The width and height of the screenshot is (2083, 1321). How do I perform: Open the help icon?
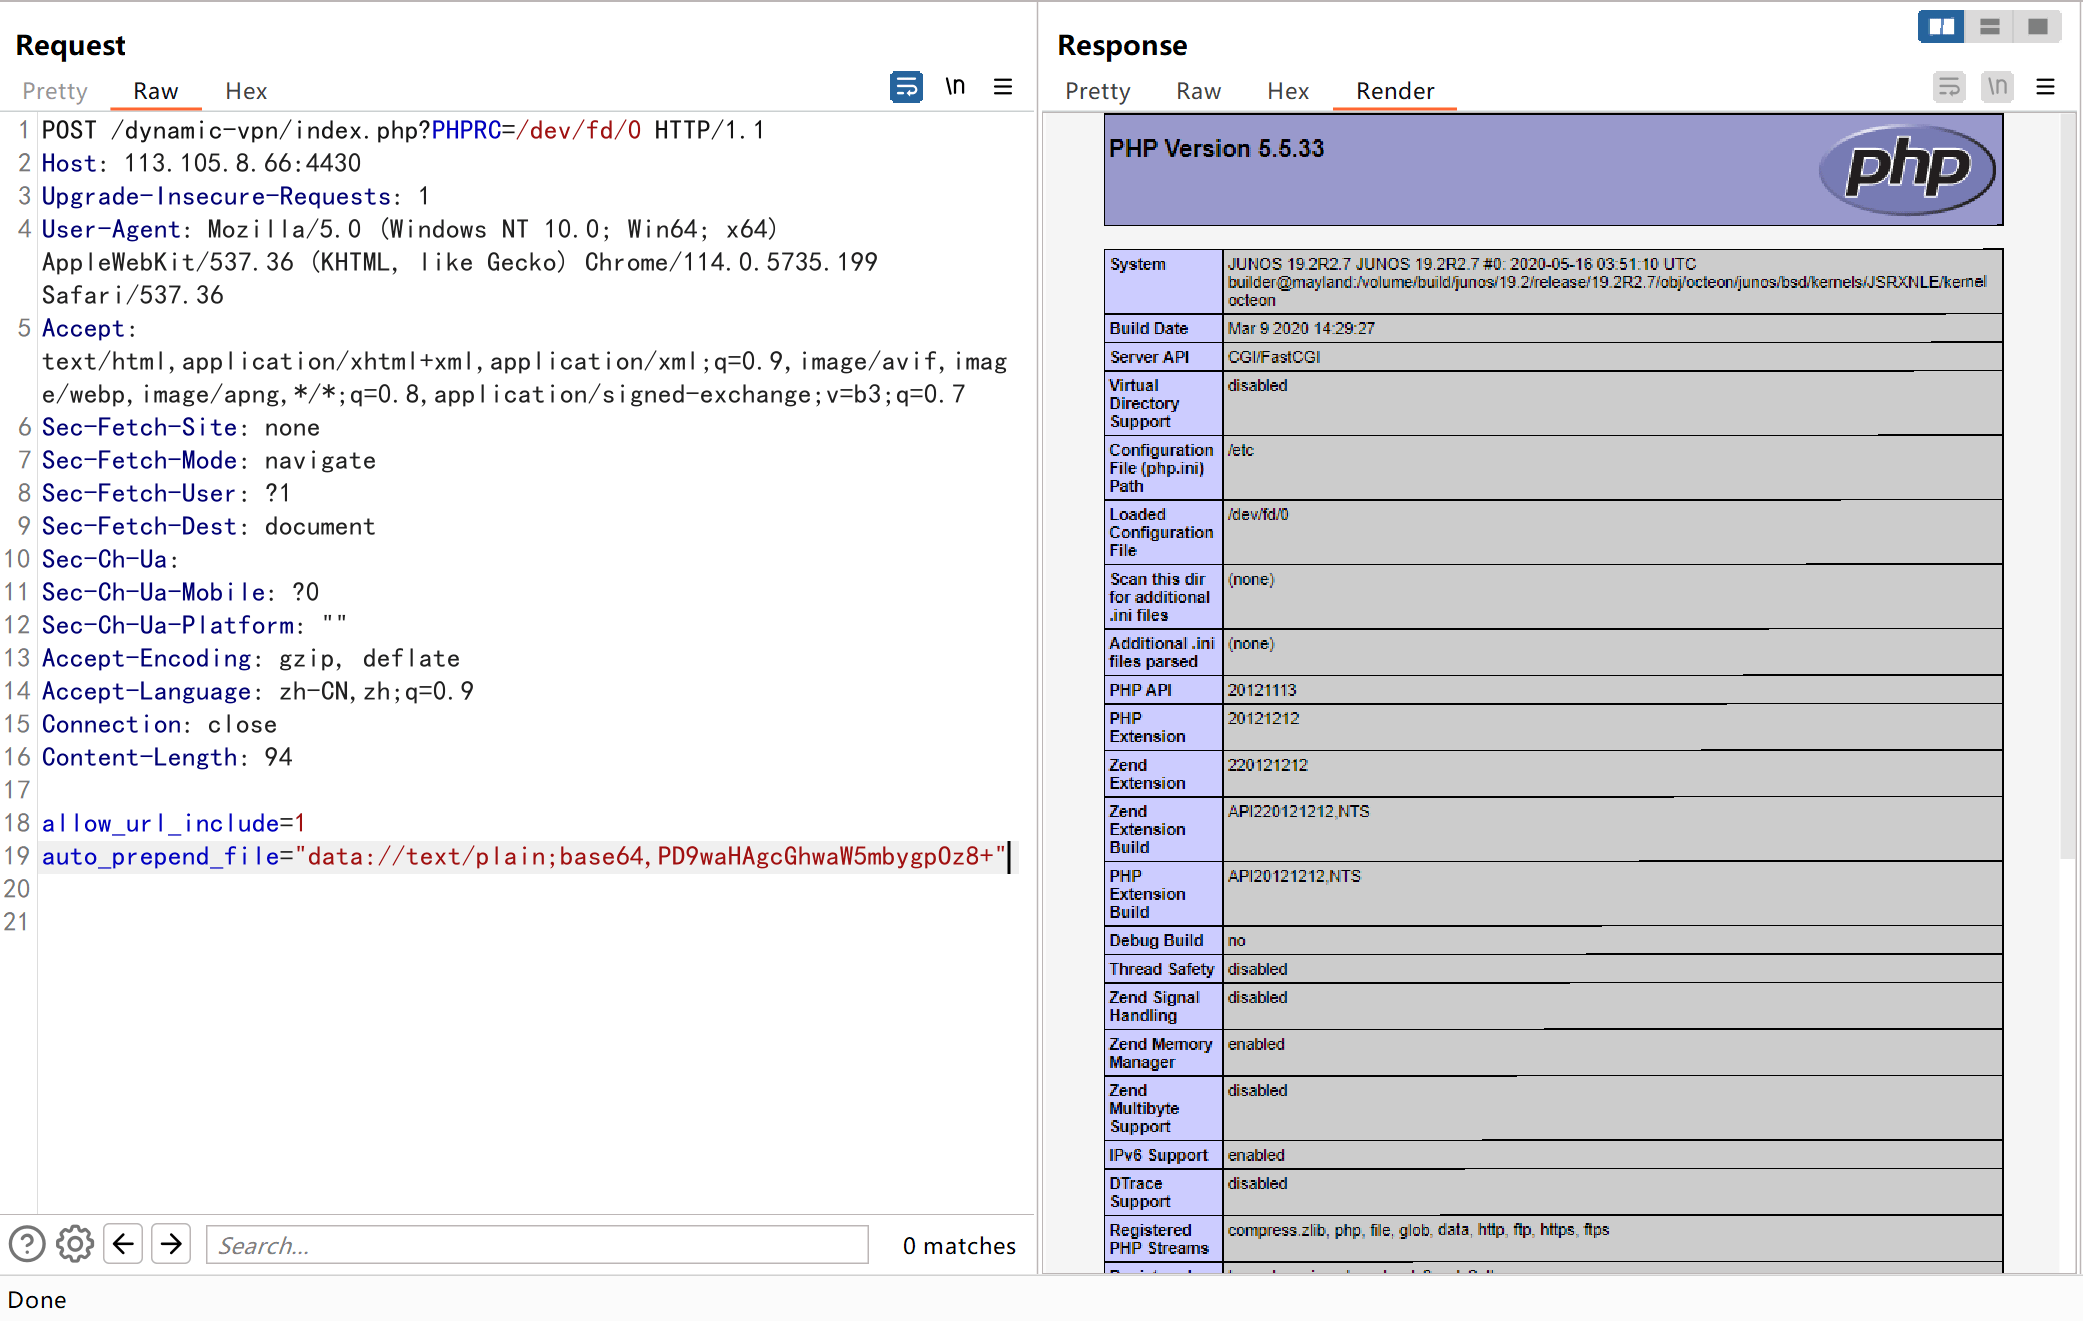click(x=27, y=1244)
